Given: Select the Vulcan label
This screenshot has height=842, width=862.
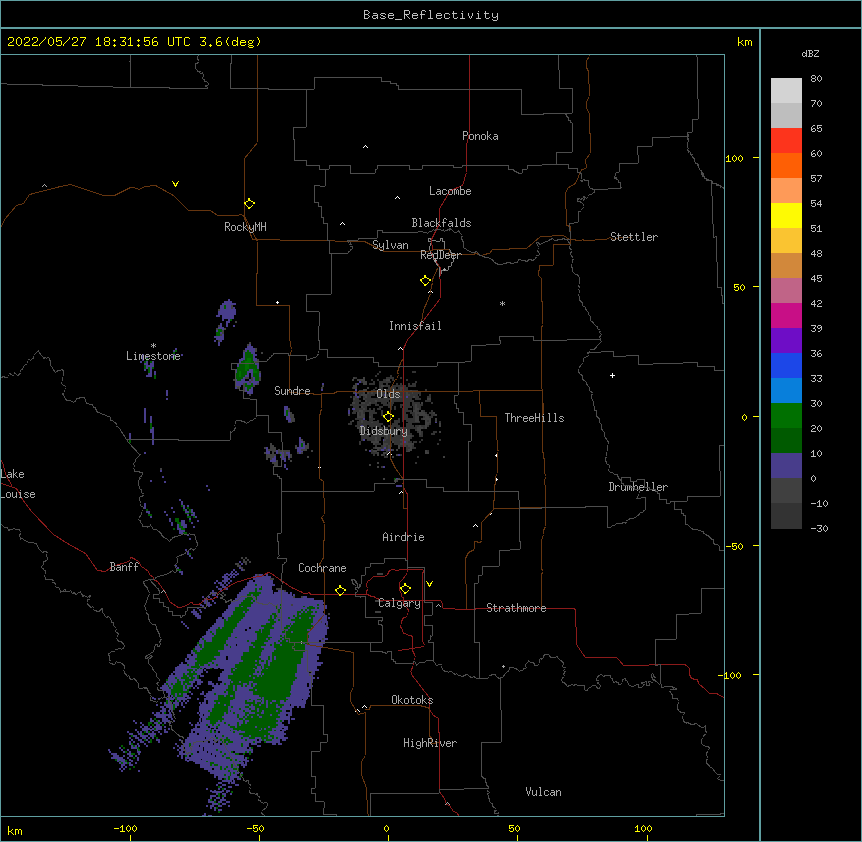Looking at the screenshot, I should tap(543, 792).
